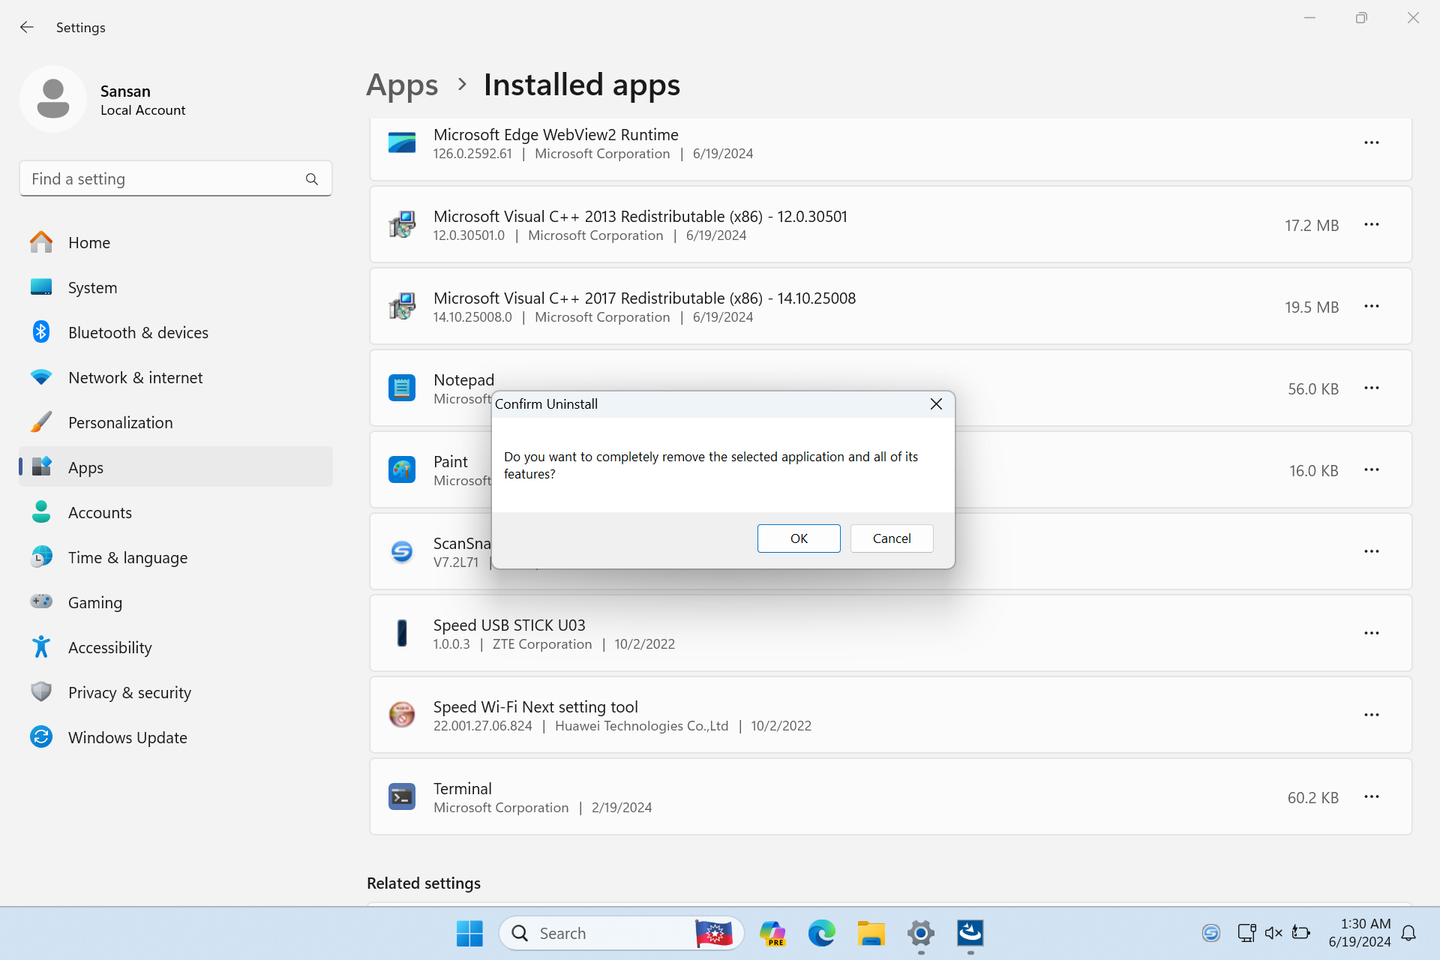This screenshot has width=1440, height=960.
Task: Open Privacy & security settings
Action: coord(130,692)
